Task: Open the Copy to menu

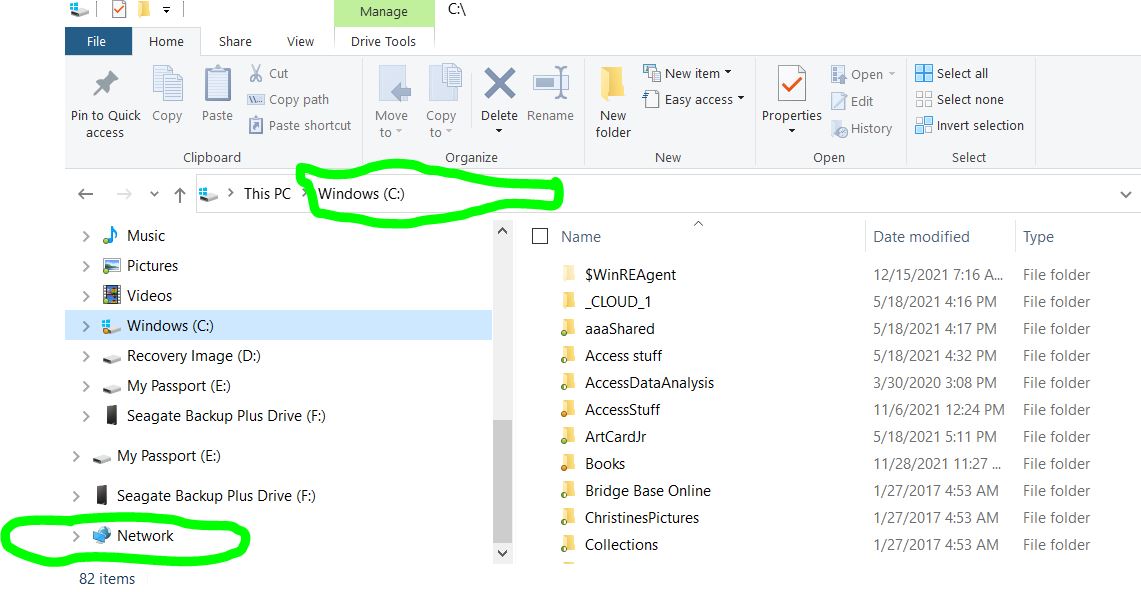Action: tap(441, 103)
